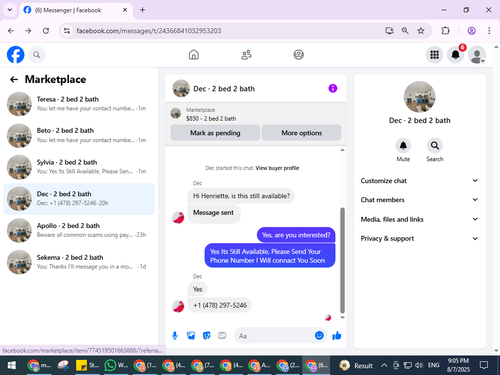Open the Facebook menu grid icon
The image size is (500, 375).
tap(434, 55)
